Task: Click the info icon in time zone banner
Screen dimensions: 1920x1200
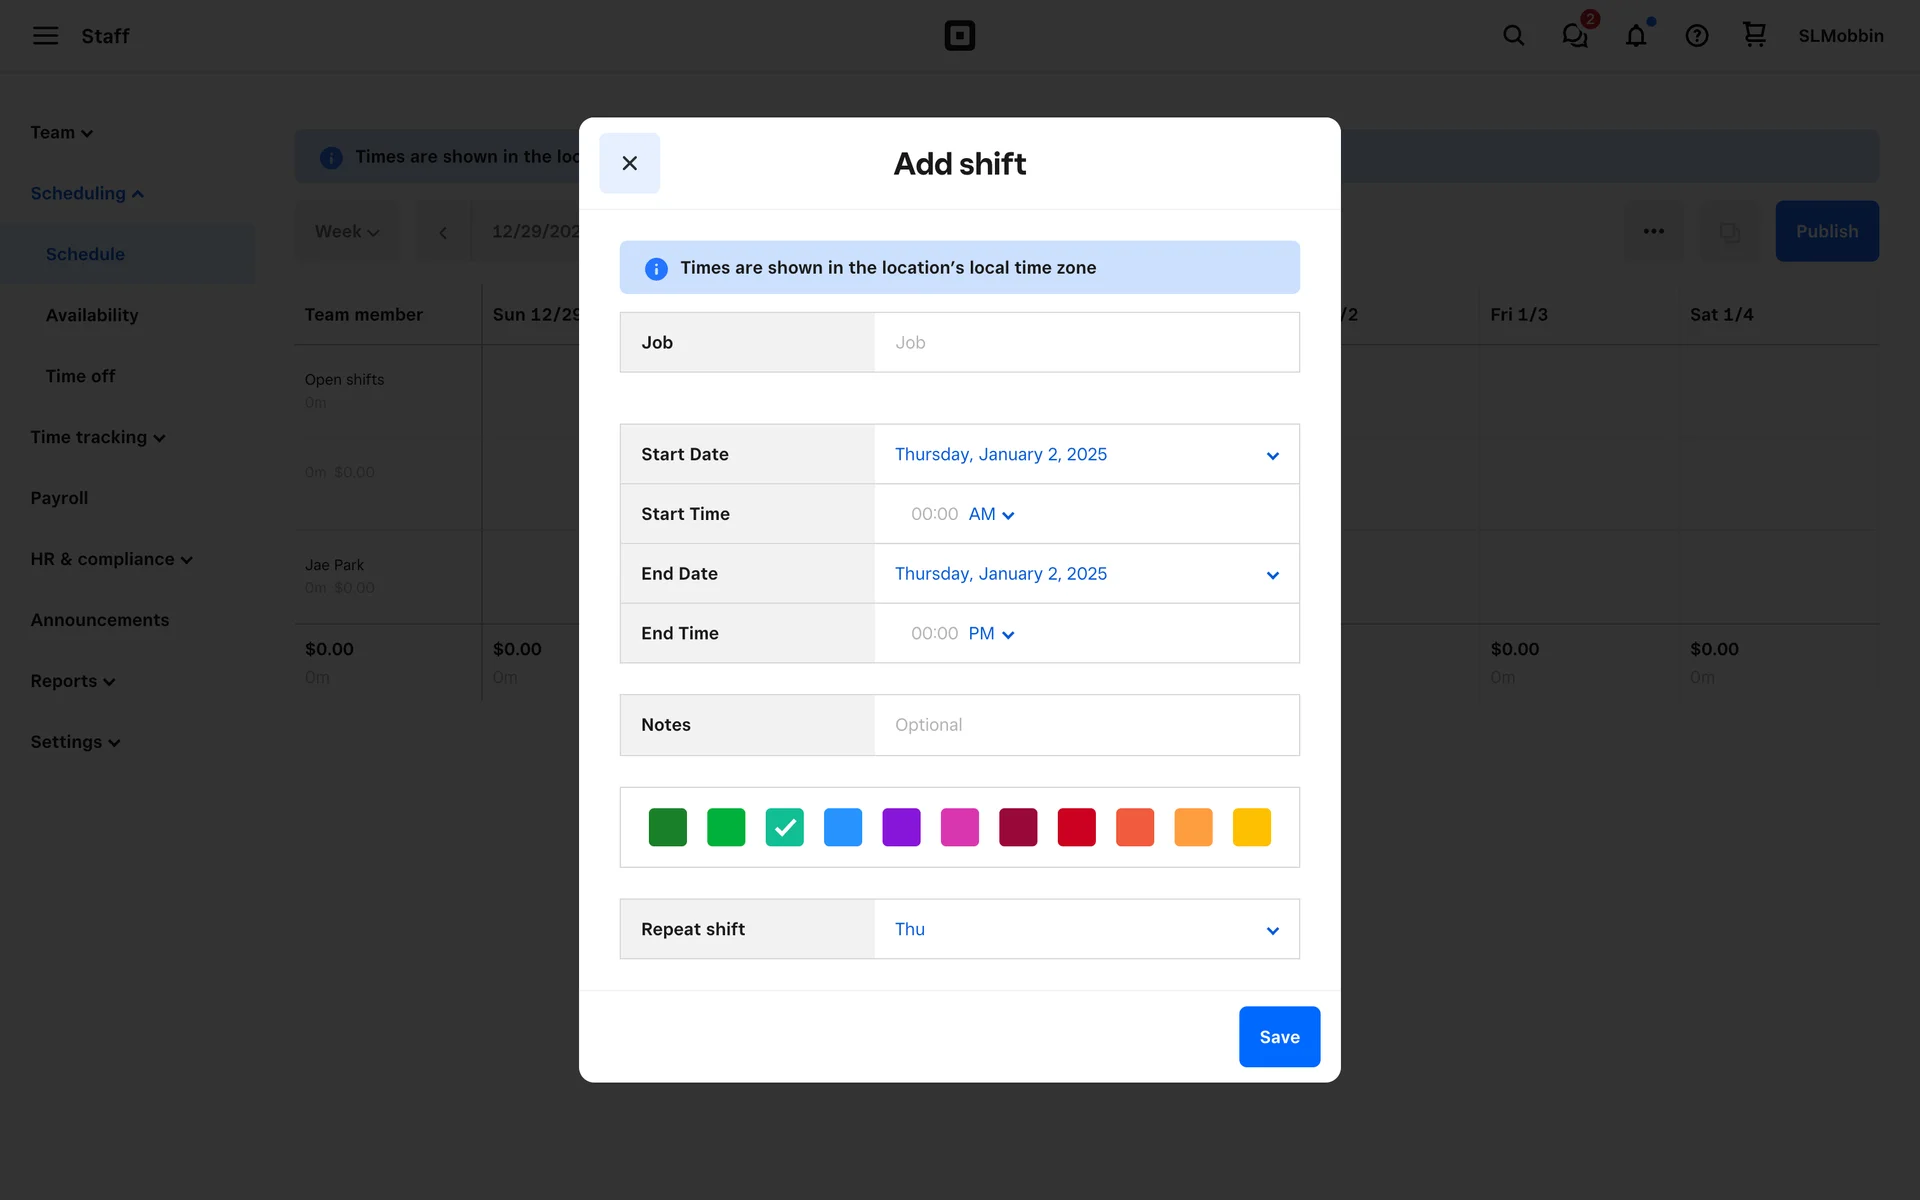Action: pos(656,268)
